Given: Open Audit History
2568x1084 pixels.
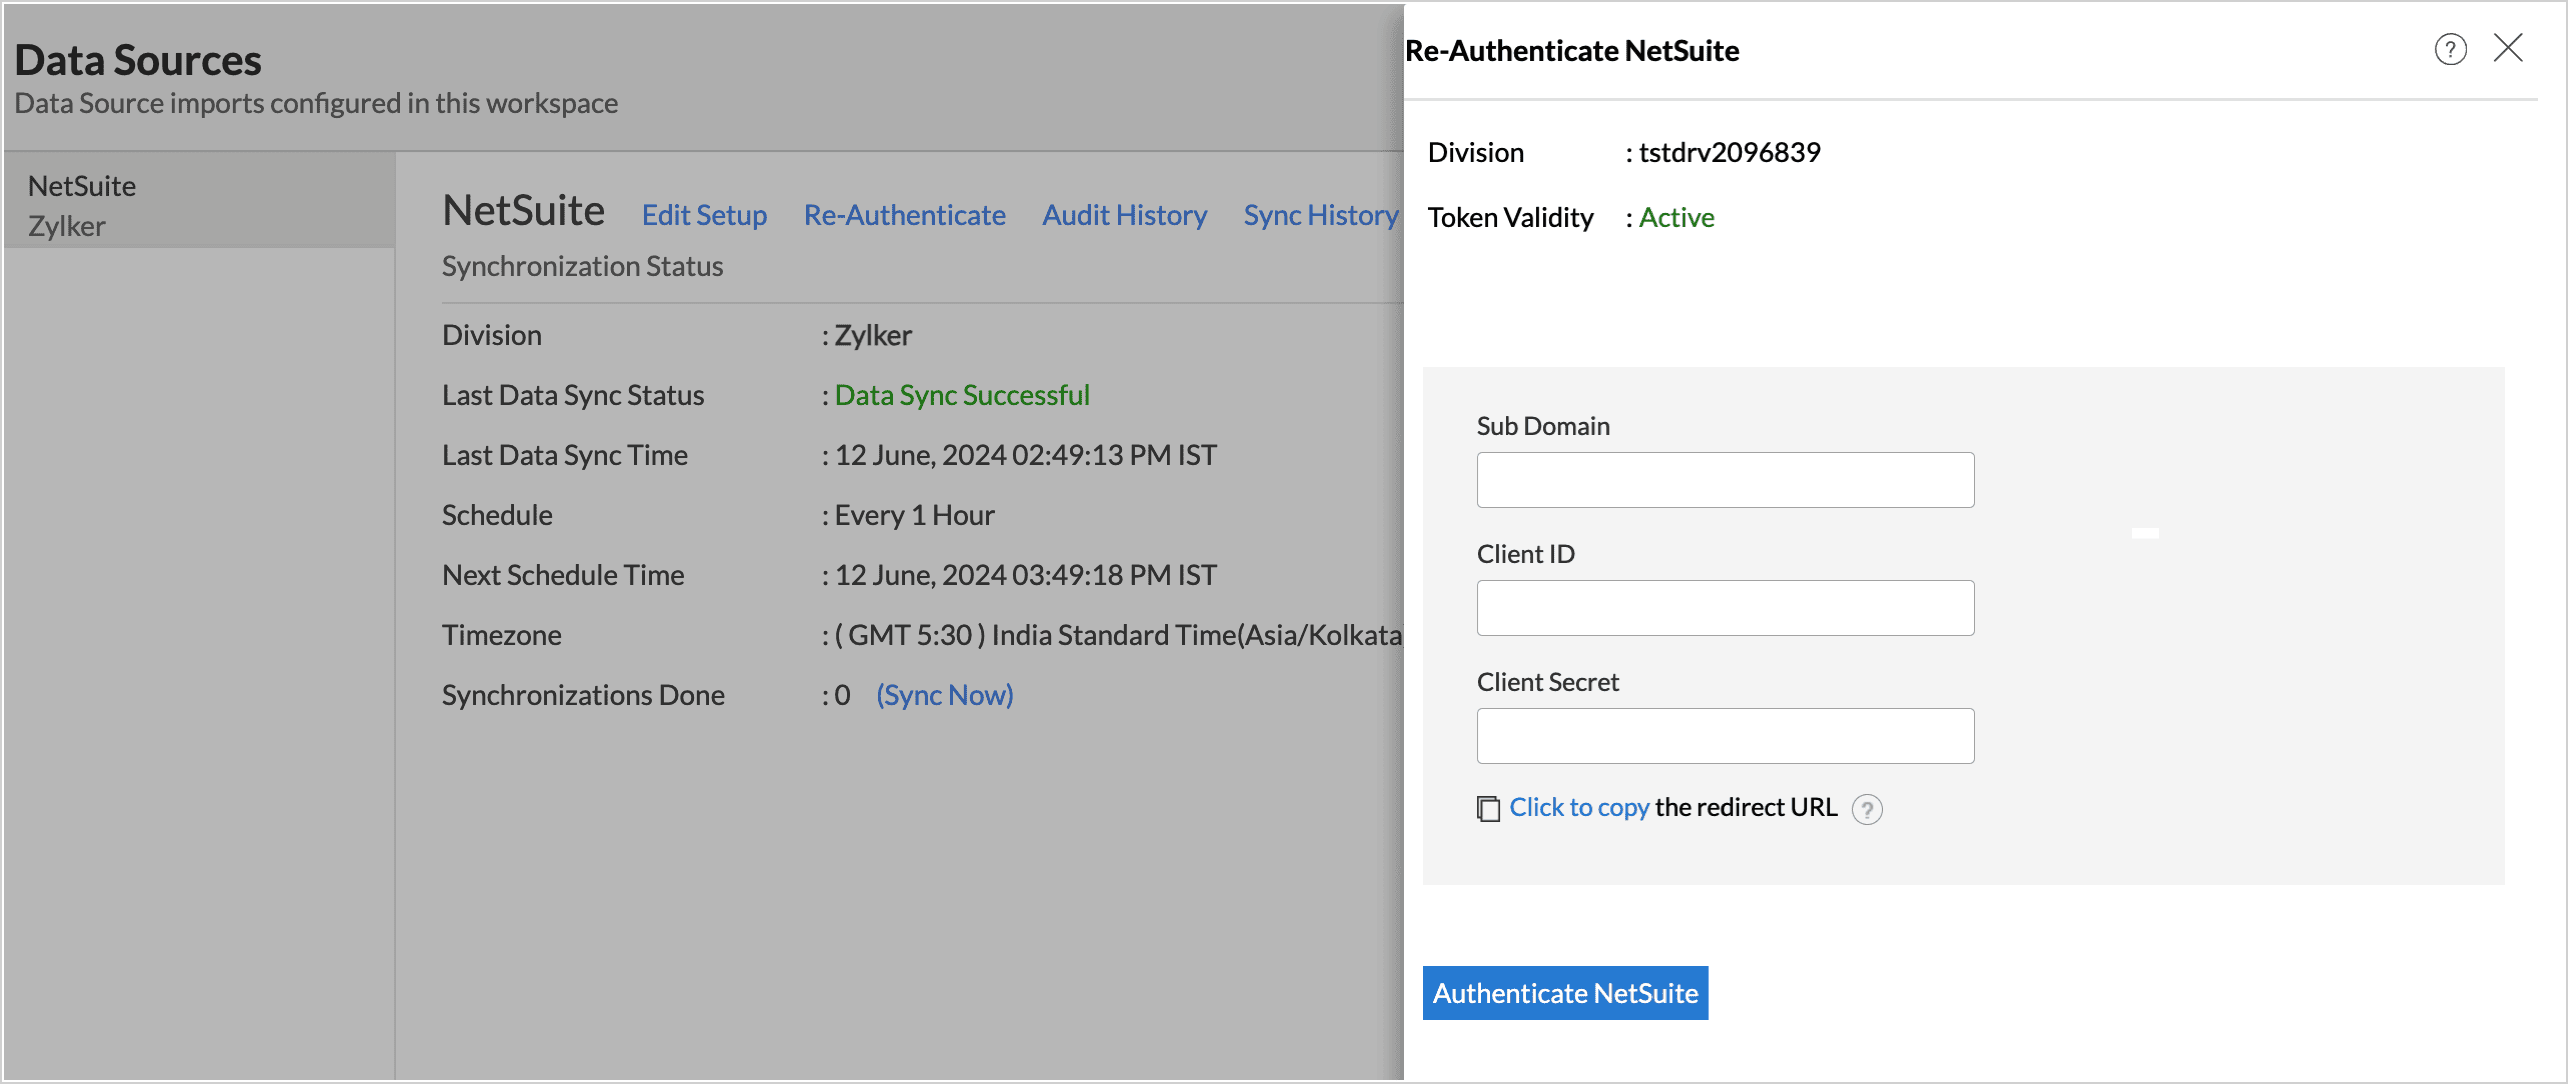Looking at the screenshot, I should (1125, 215).
